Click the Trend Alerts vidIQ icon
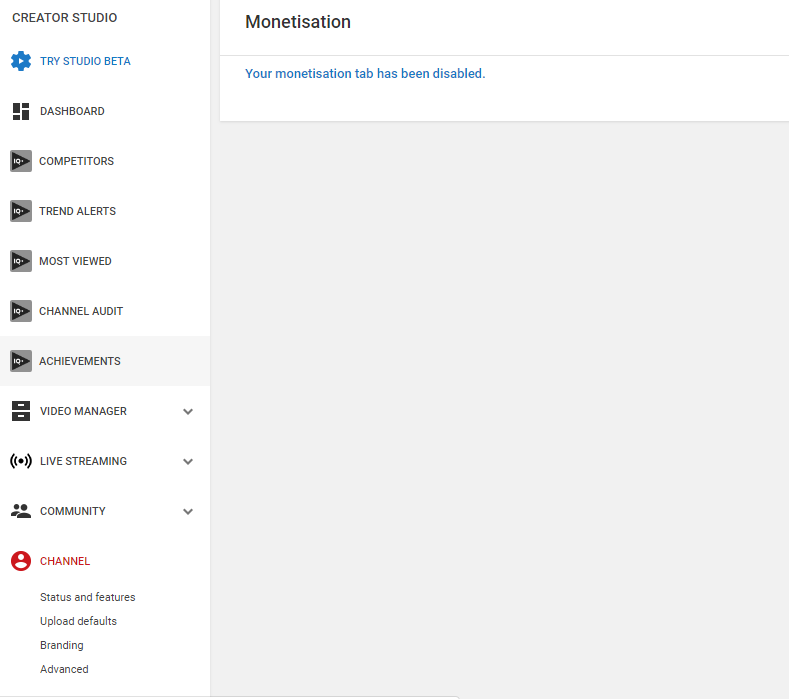This screenshot has width=789, height=699. click(21, 211)
